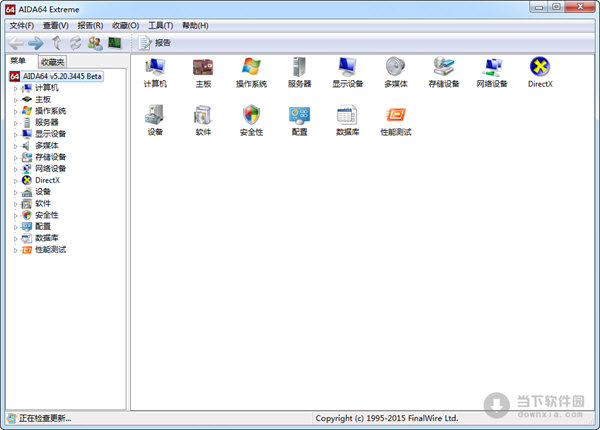The height and width of the screenshot is (430, 600).
Task: Click the 报告 report toolbar button
Action: [x=154, y=43]
